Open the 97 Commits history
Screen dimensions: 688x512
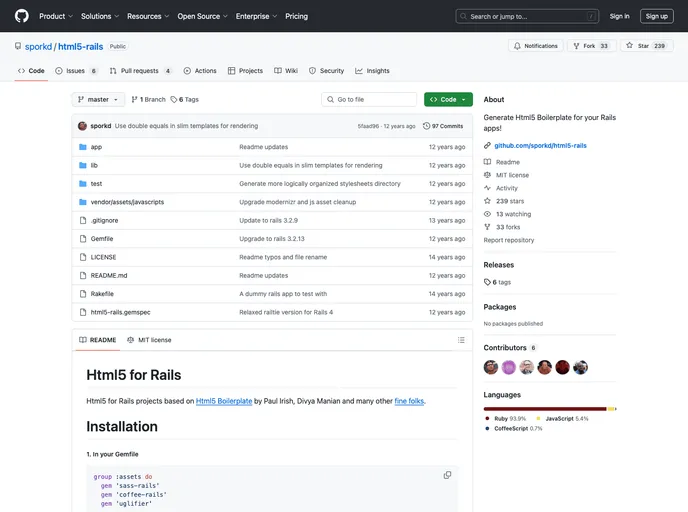point(443,126)
